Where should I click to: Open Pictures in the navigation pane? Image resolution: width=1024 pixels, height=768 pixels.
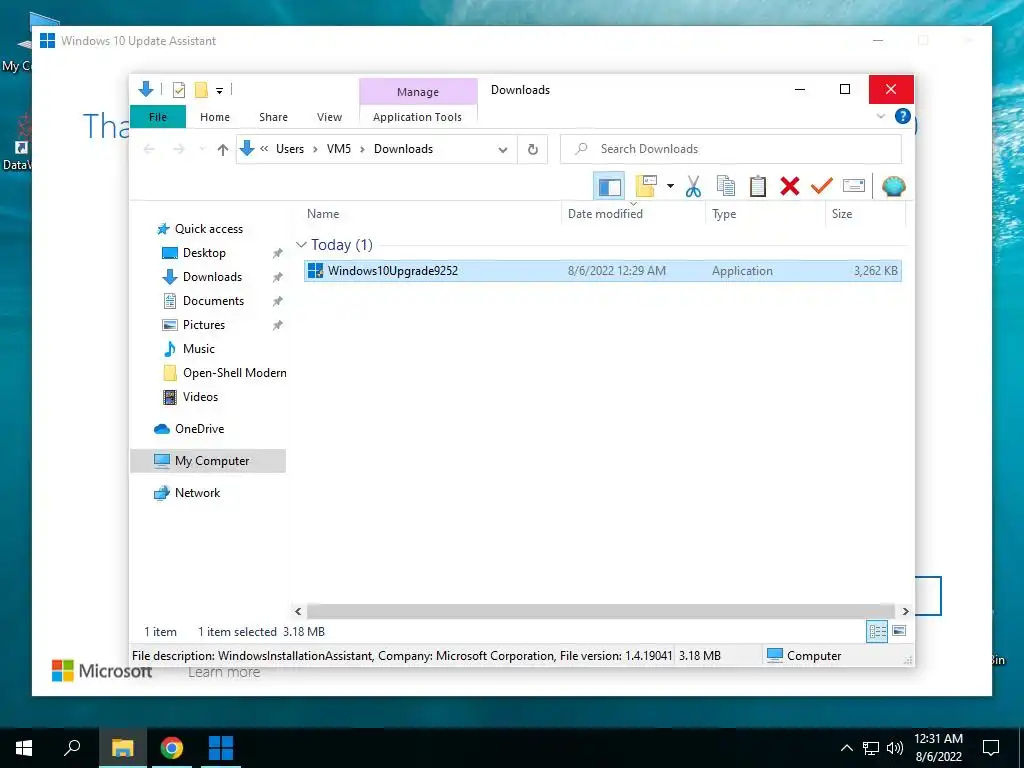pyautogui.click(x=204, y=325)
